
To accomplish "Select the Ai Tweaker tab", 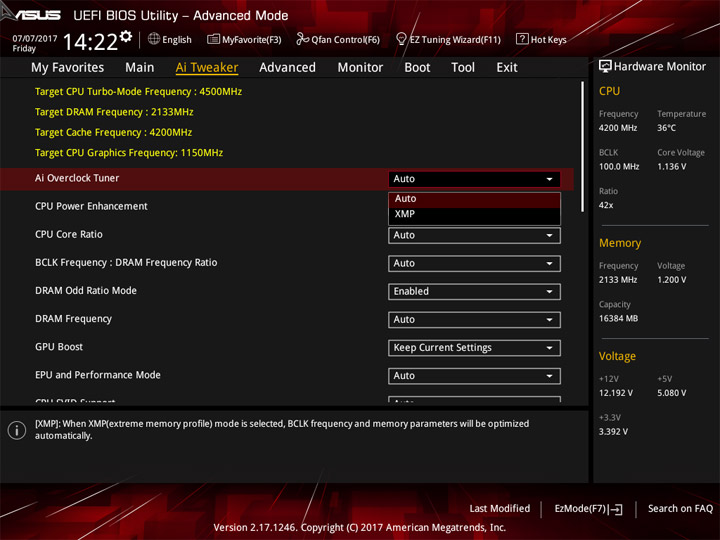I will [x=207, y=68].
